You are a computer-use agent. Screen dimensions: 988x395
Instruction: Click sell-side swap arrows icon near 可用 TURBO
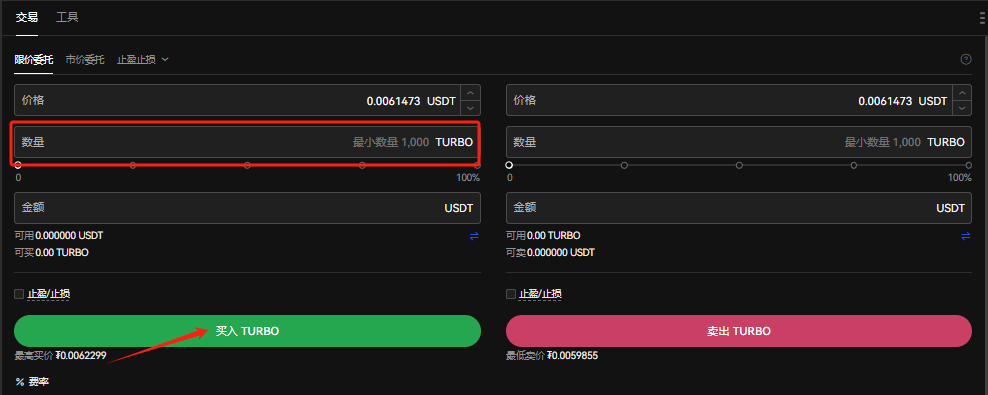(x=965, y=236)
